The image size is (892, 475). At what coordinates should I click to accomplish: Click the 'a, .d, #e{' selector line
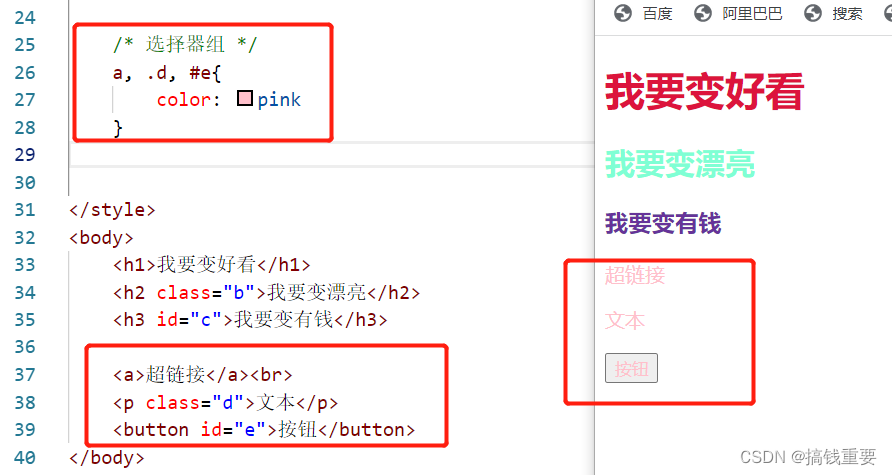[167, 73]
